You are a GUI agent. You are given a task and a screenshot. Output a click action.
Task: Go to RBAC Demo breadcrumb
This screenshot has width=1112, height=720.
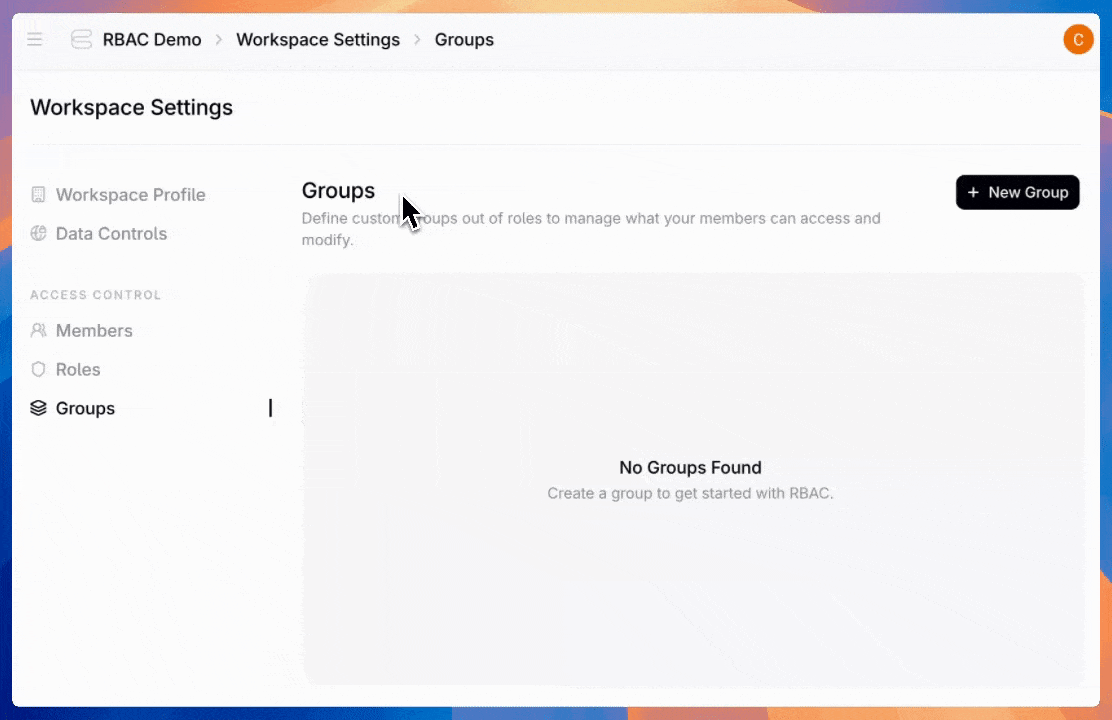click(x=152, y=40)
